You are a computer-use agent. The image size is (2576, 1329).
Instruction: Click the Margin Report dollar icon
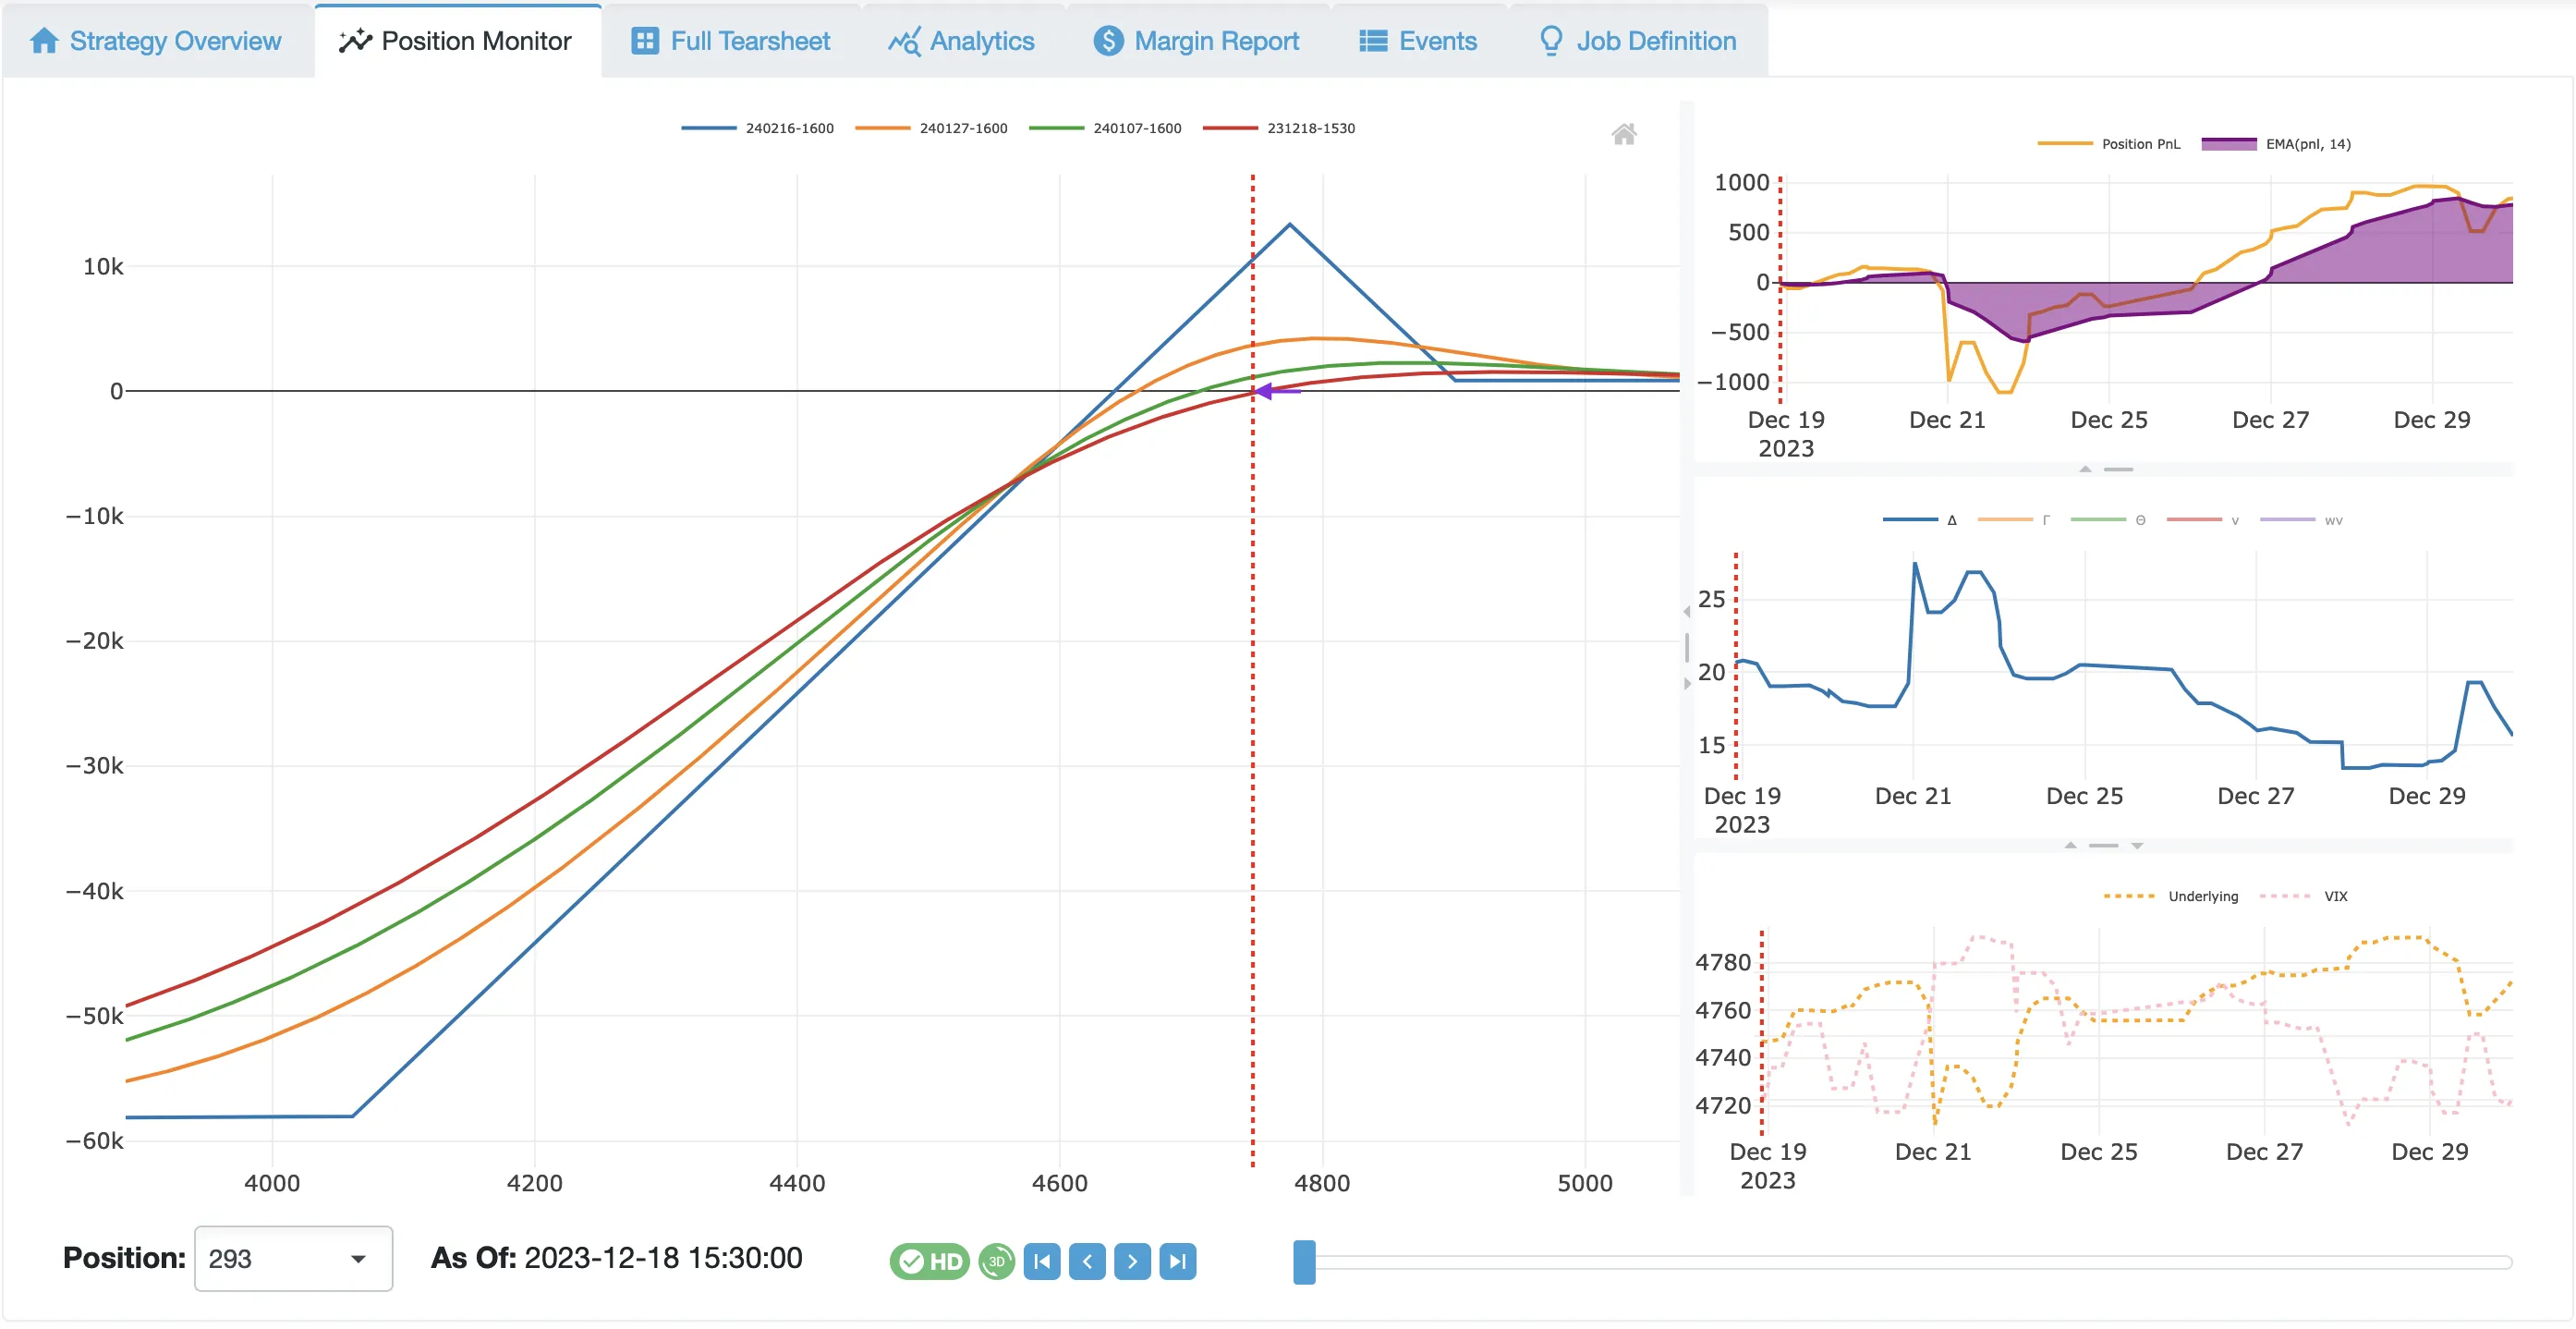[x=1108, y=41]
